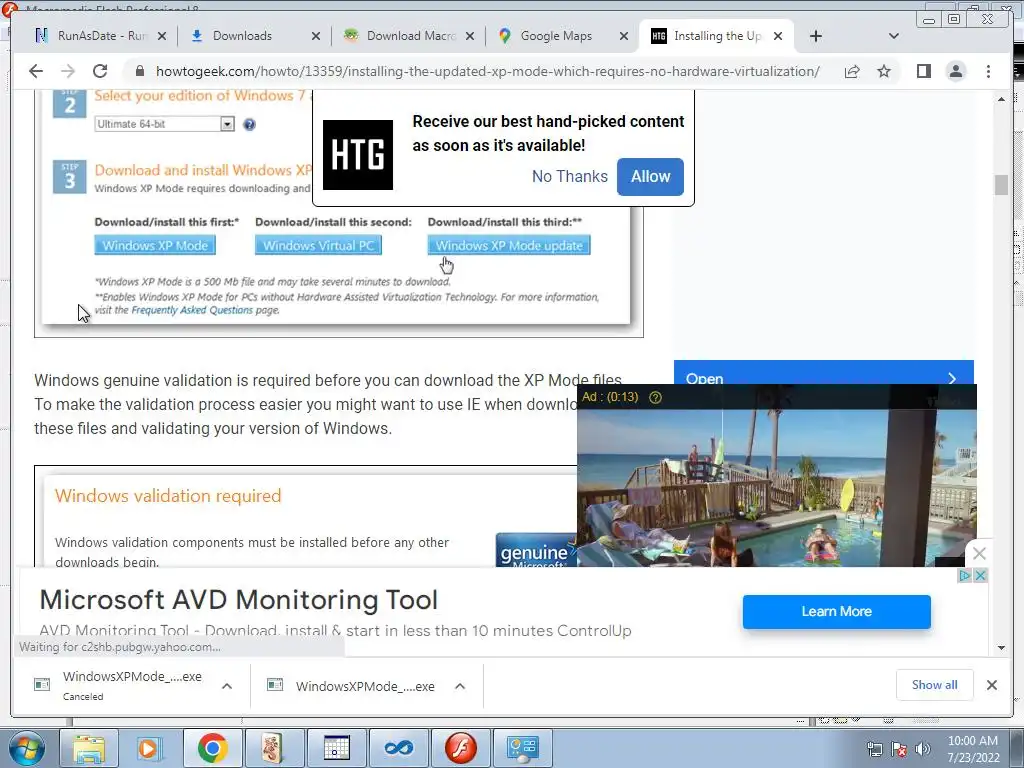Share this page via share icon
The width and height of the screenshot is (1024, 768).
852,71
